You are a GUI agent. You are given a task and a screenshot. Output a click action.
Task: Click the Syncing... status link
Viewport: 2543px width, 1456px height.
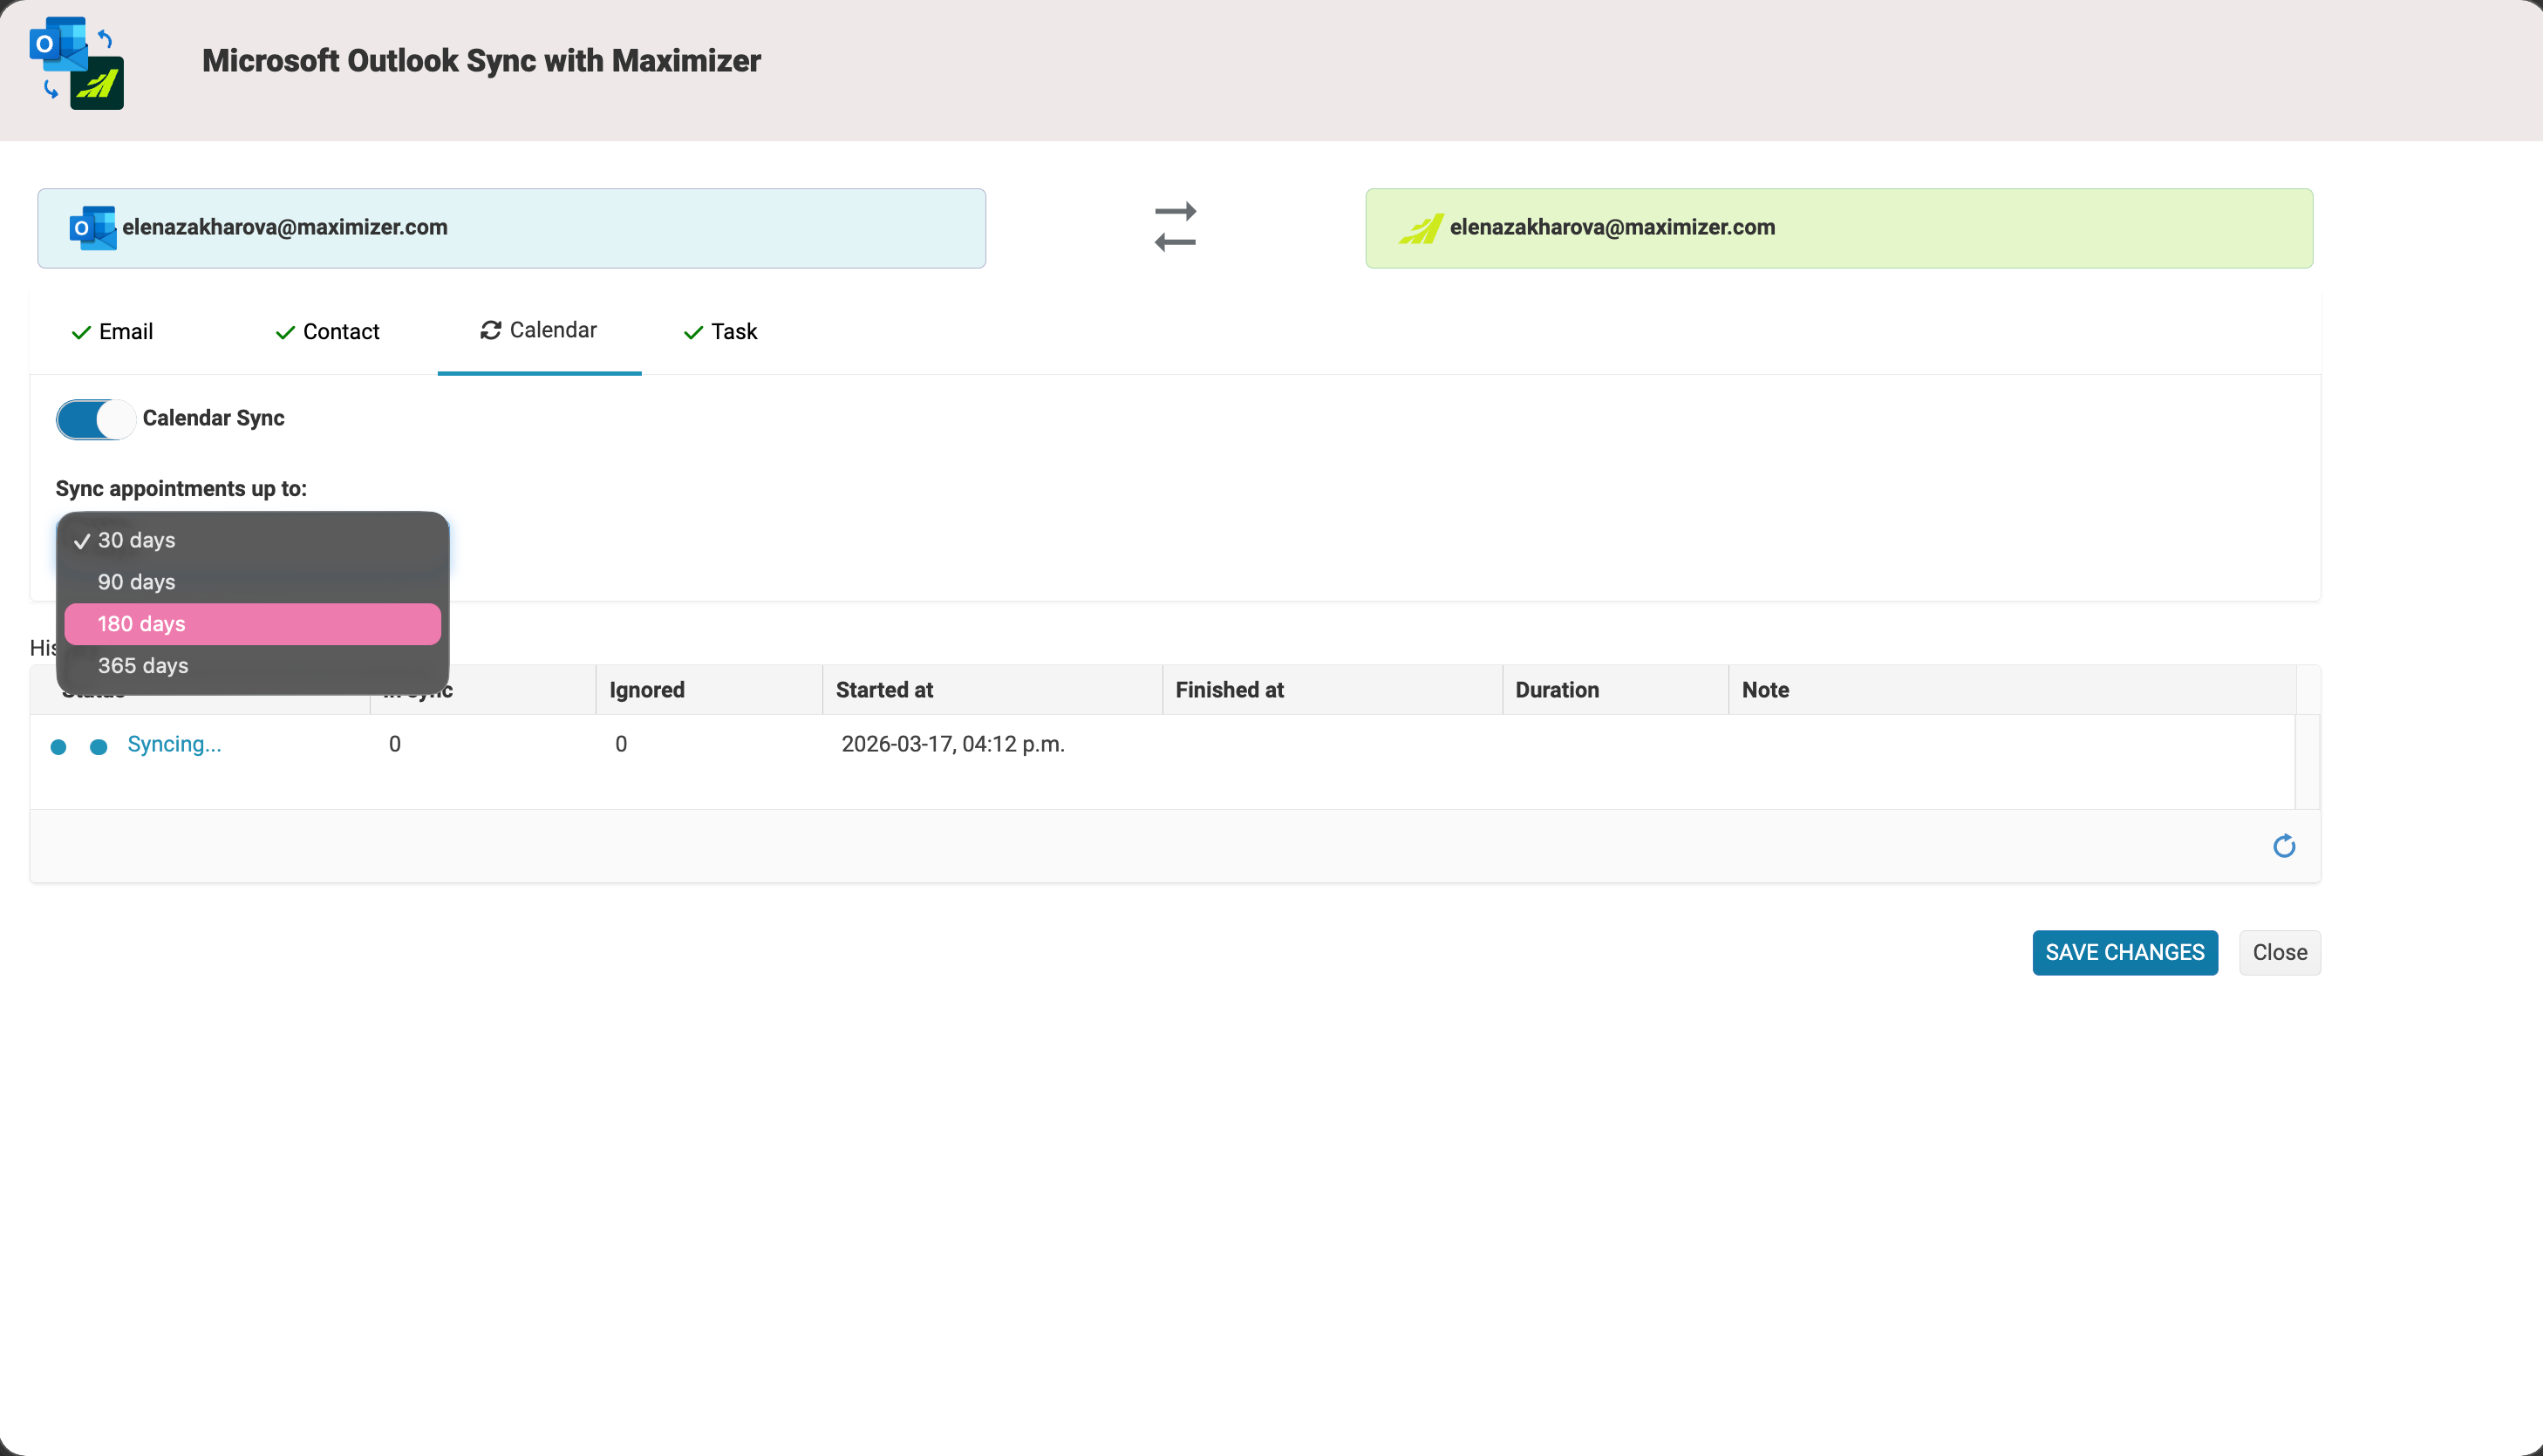174,744
